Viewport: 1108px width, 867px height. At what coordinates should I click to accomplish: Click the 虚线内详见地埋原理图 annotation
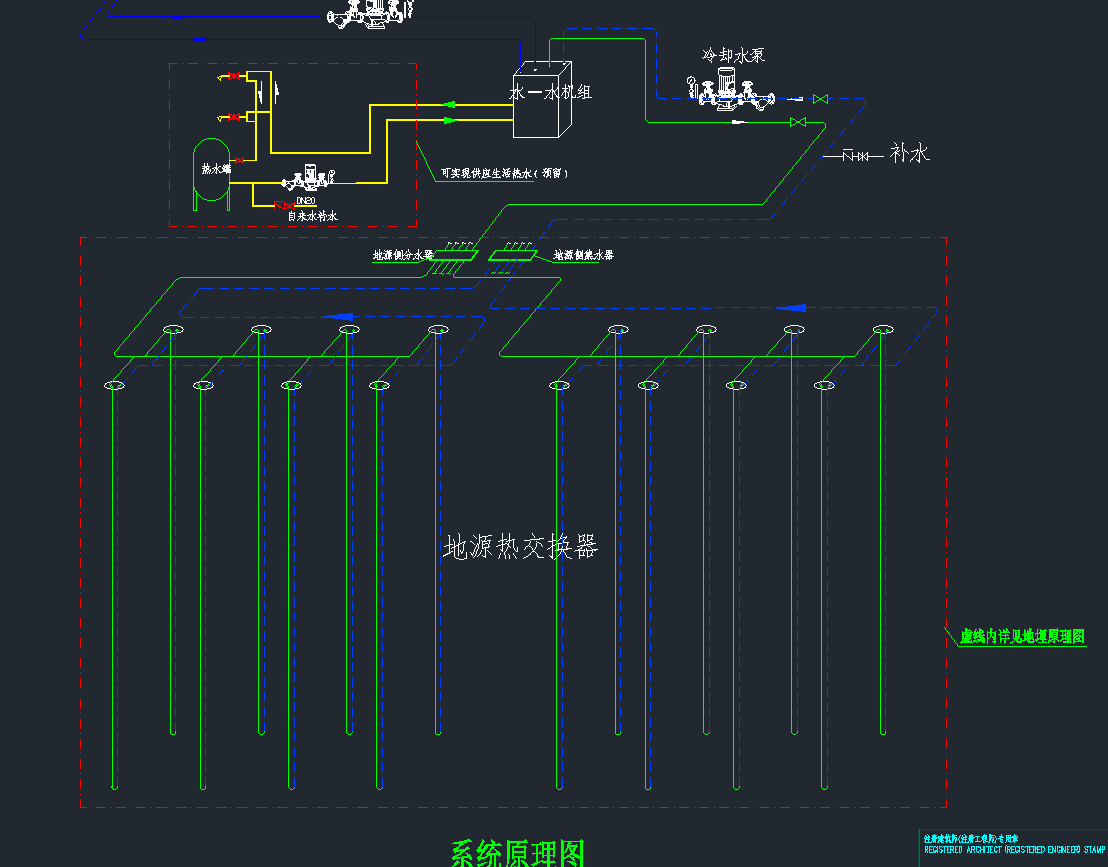[x=1022, y=637]
